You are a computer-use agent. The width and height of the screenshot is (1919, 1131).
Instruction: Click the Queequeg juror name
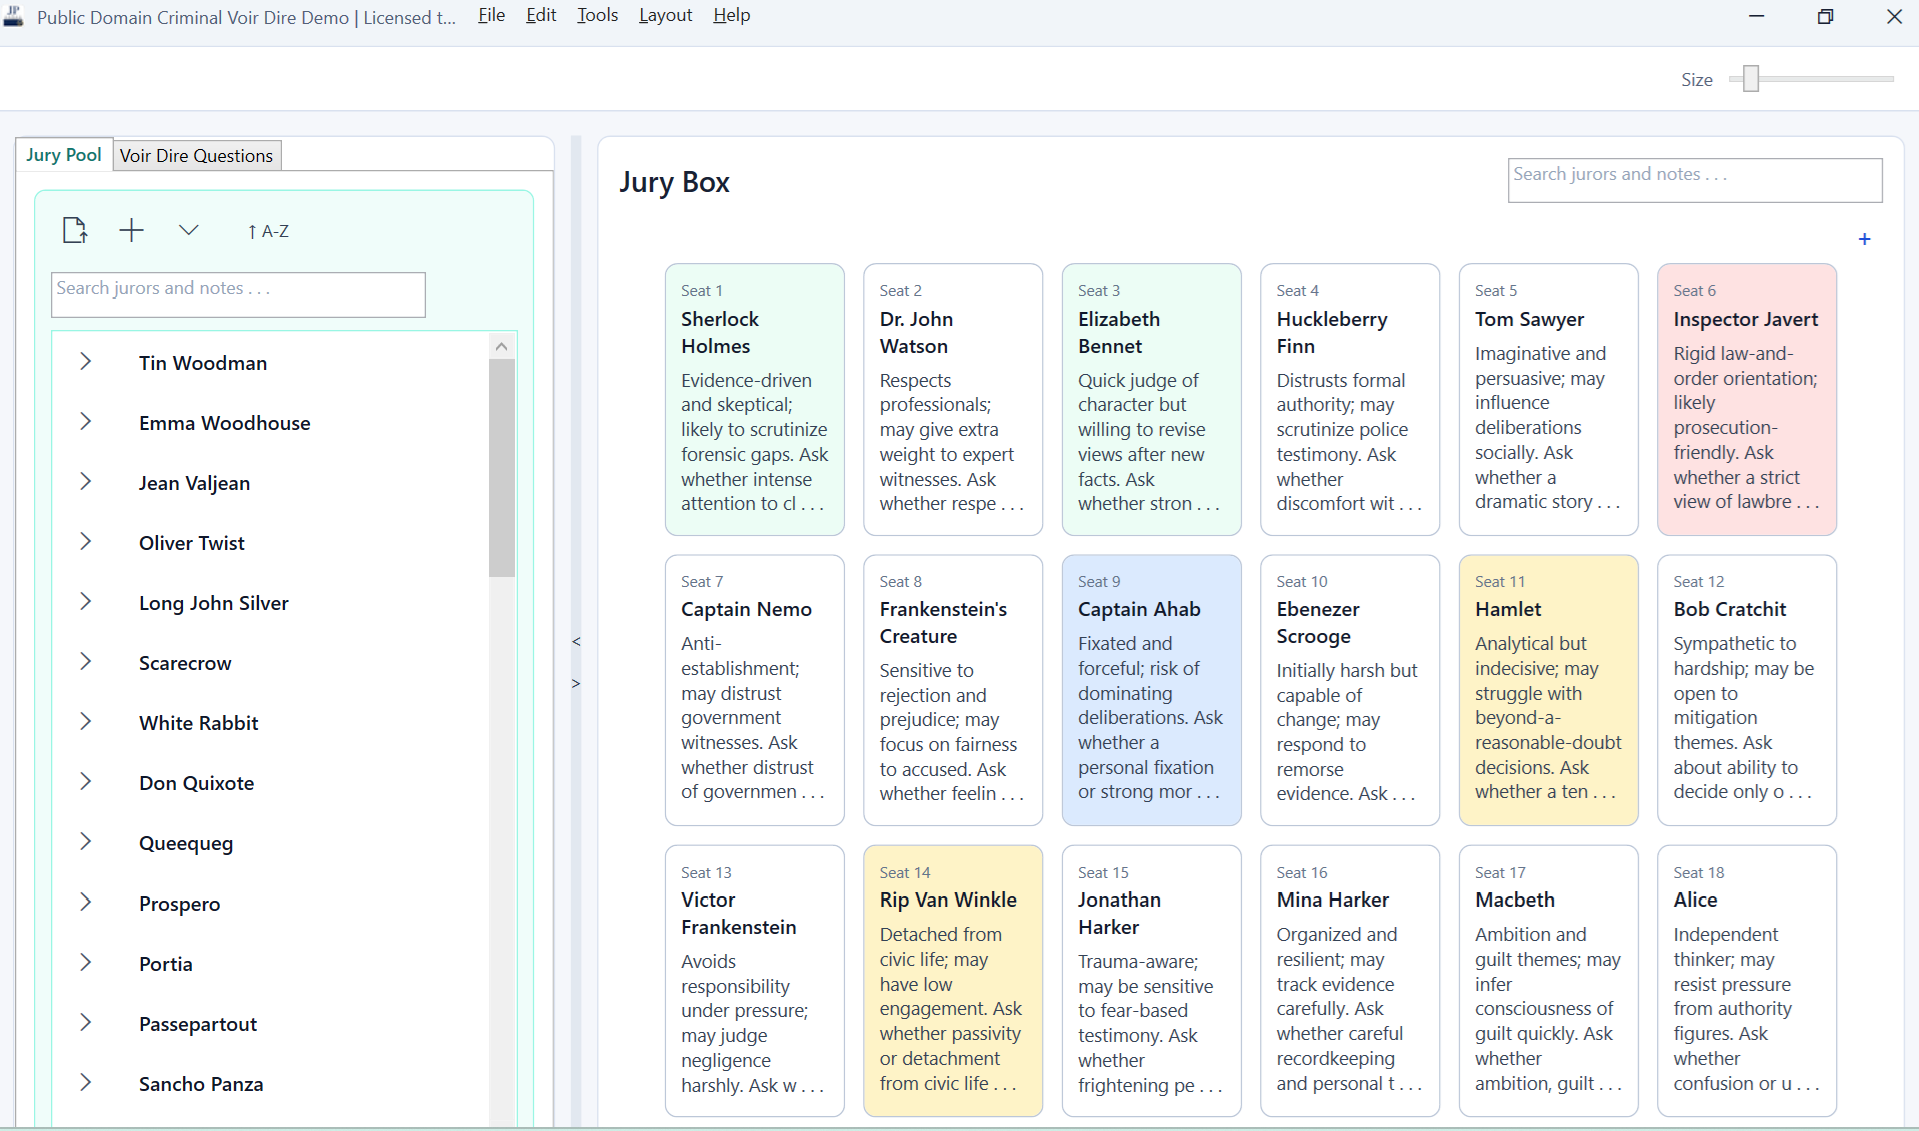[186, 843]
